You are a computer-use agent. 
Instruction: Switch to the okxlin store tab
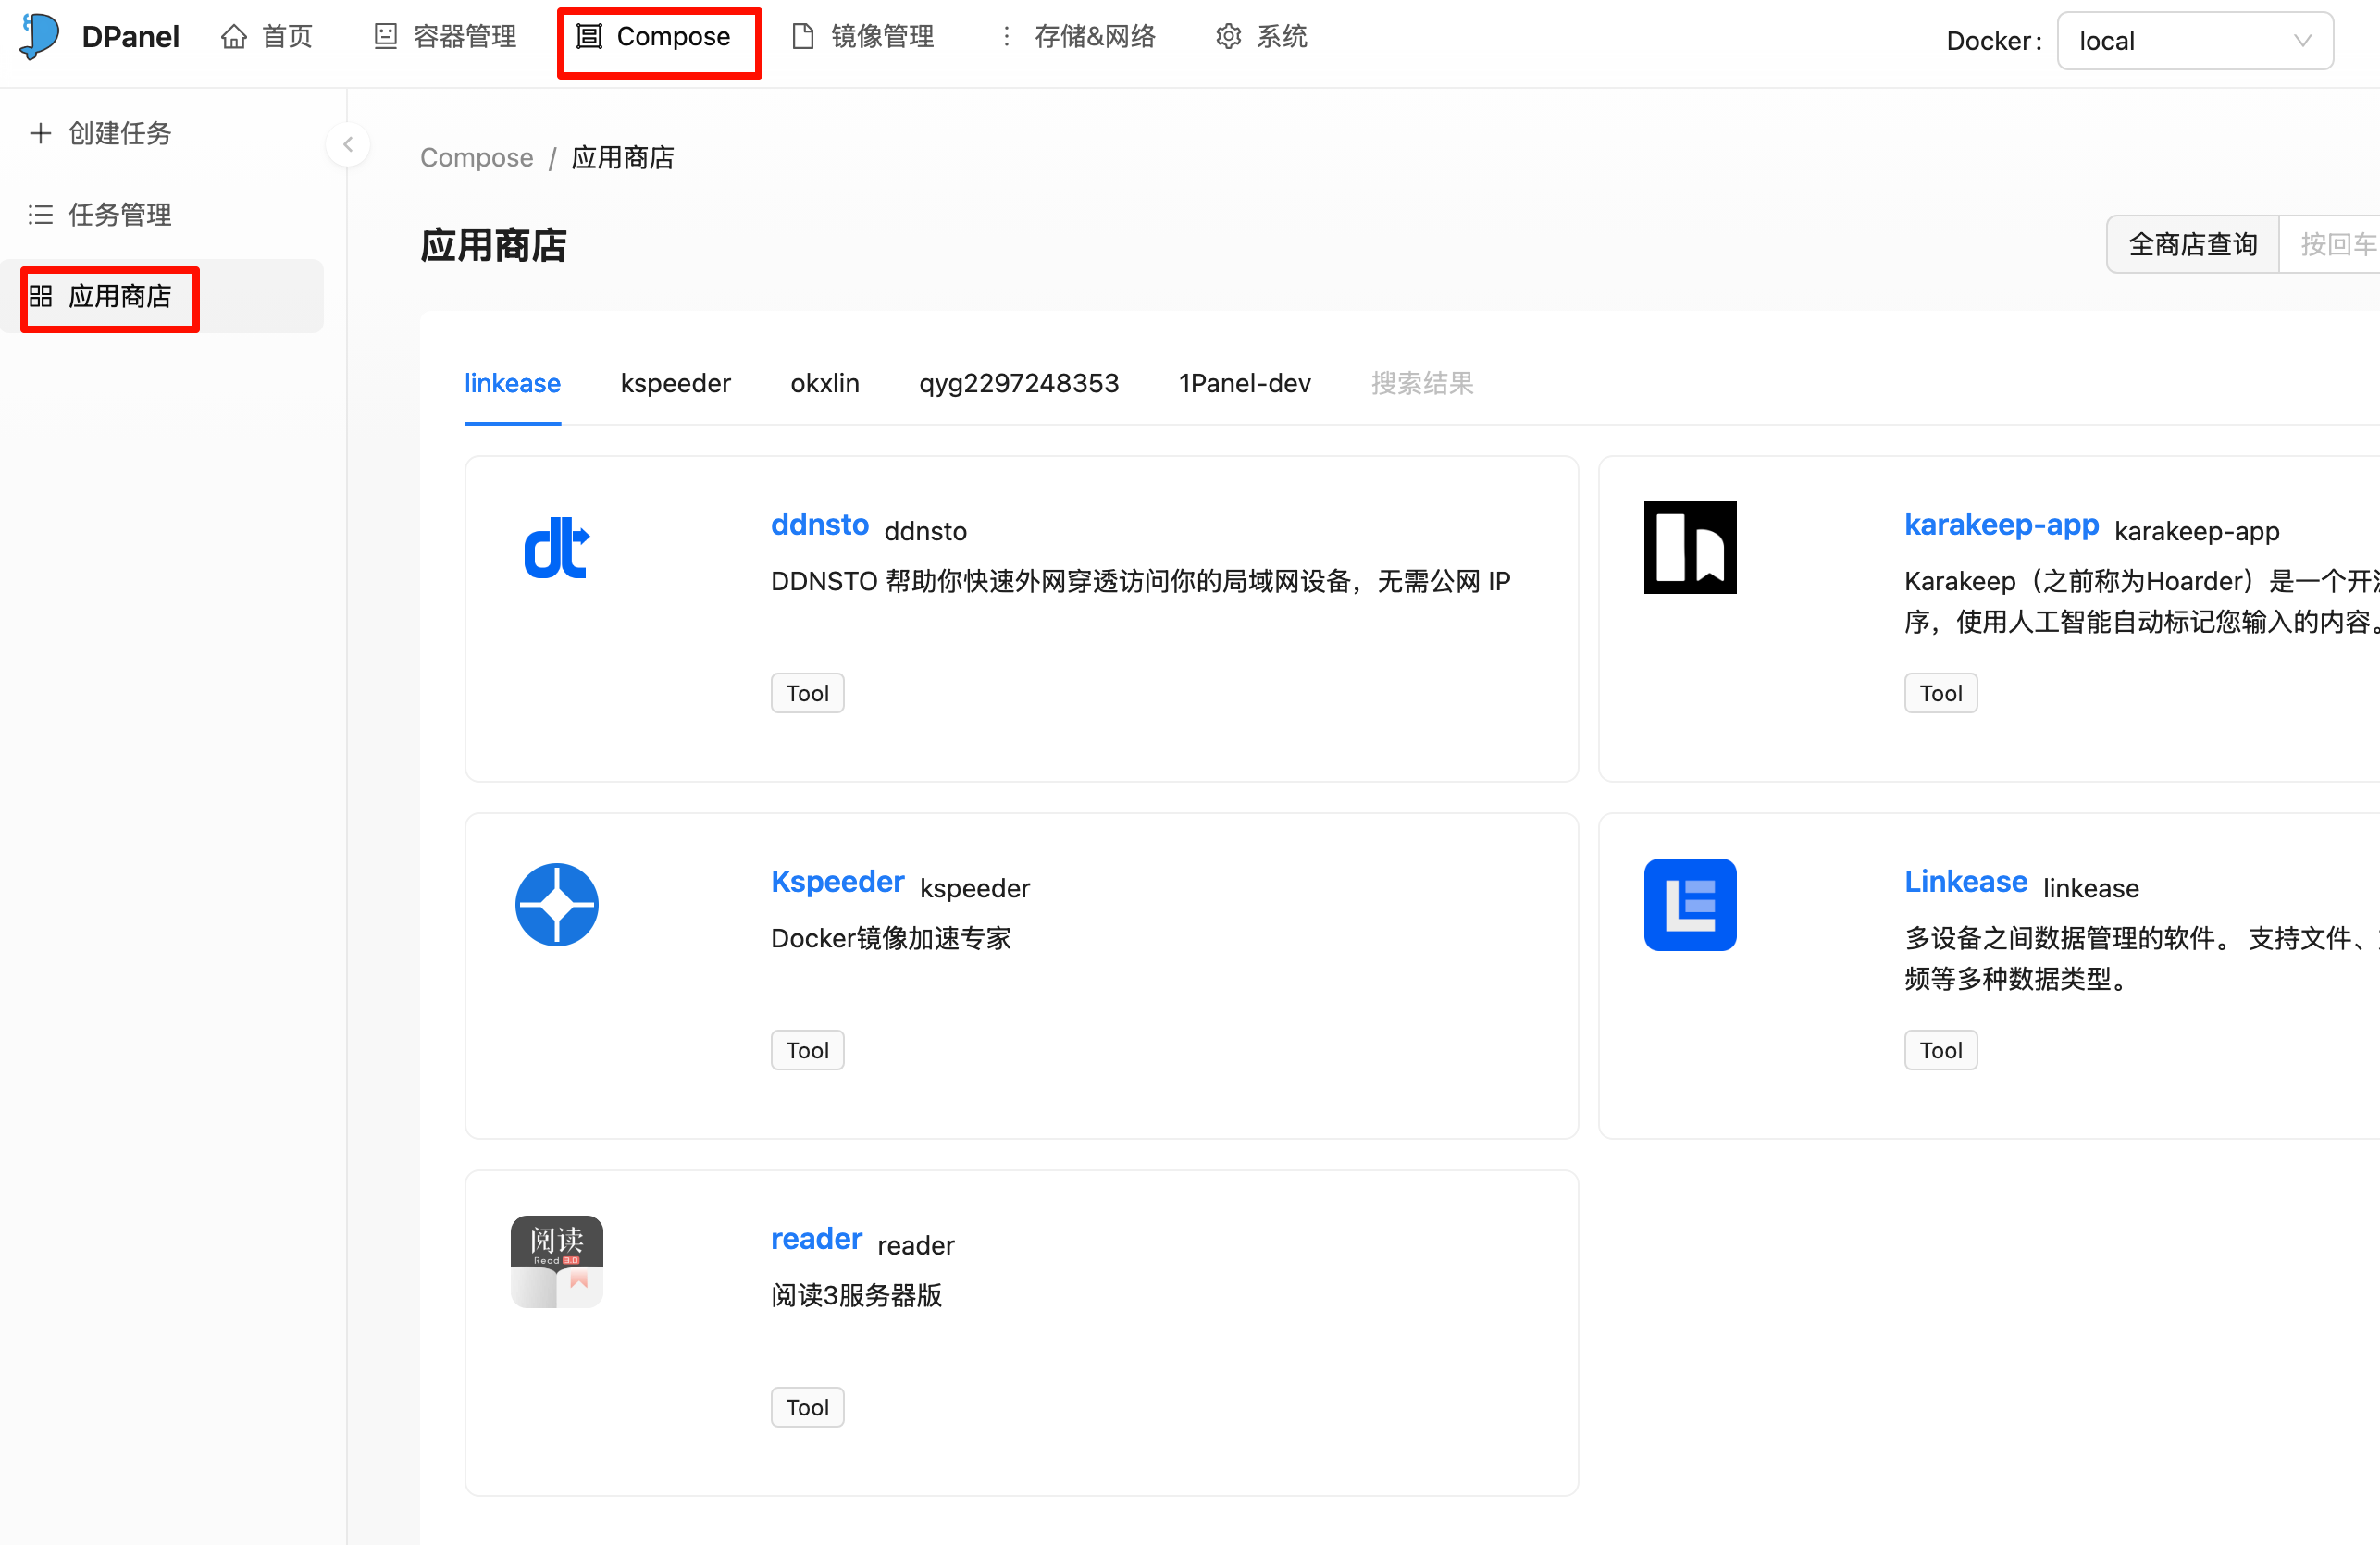(825, 383)
